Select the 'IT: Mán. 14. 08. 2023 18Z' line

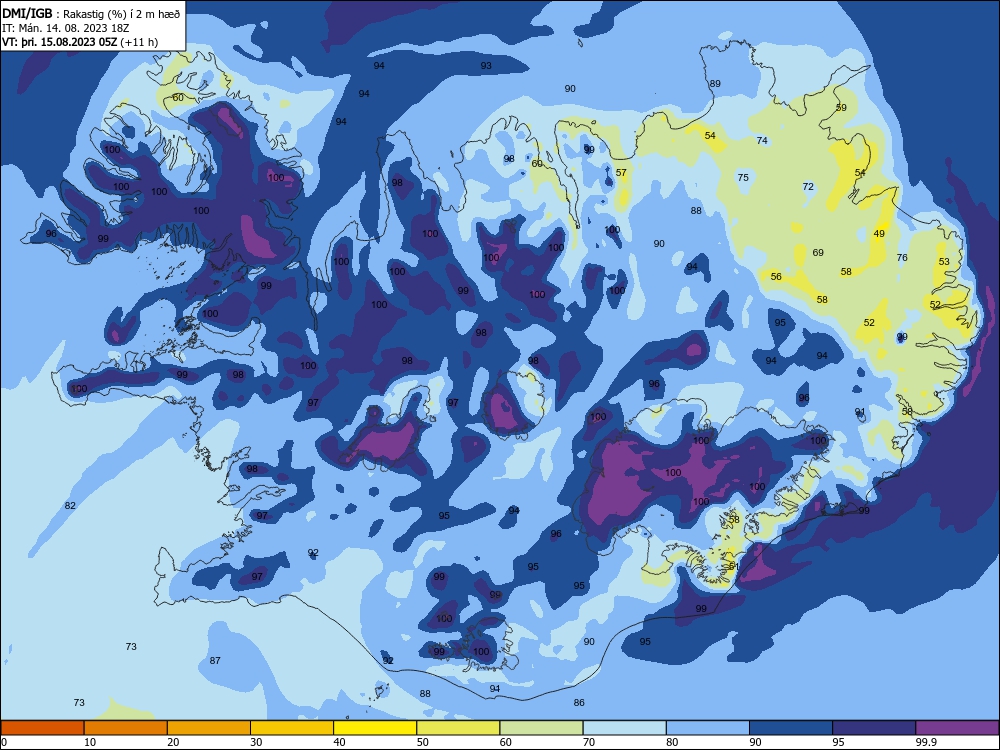66,28
